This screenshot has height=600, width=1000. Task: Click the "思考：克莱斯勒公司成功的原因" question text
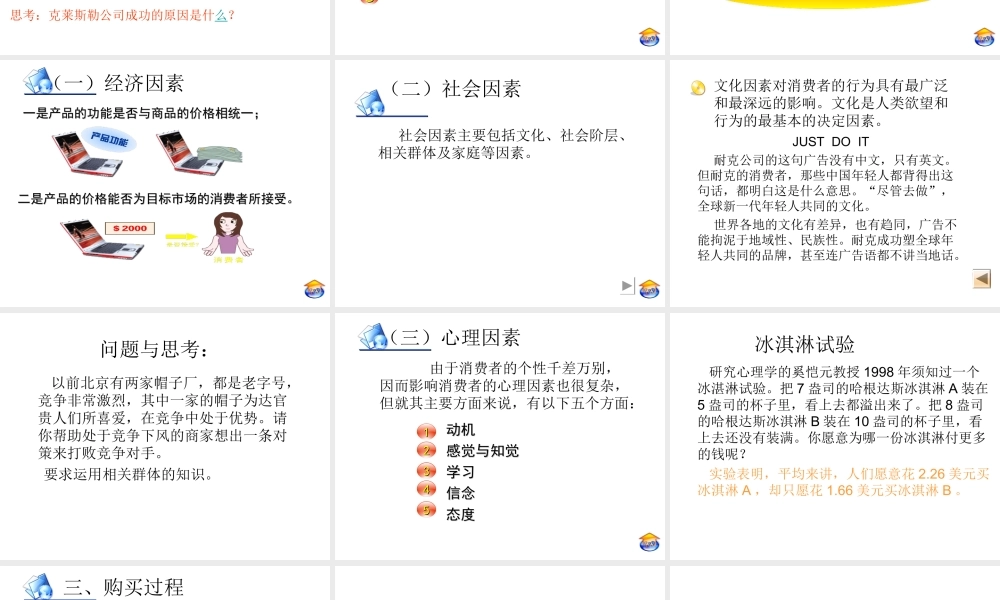[x=118, y=14]
